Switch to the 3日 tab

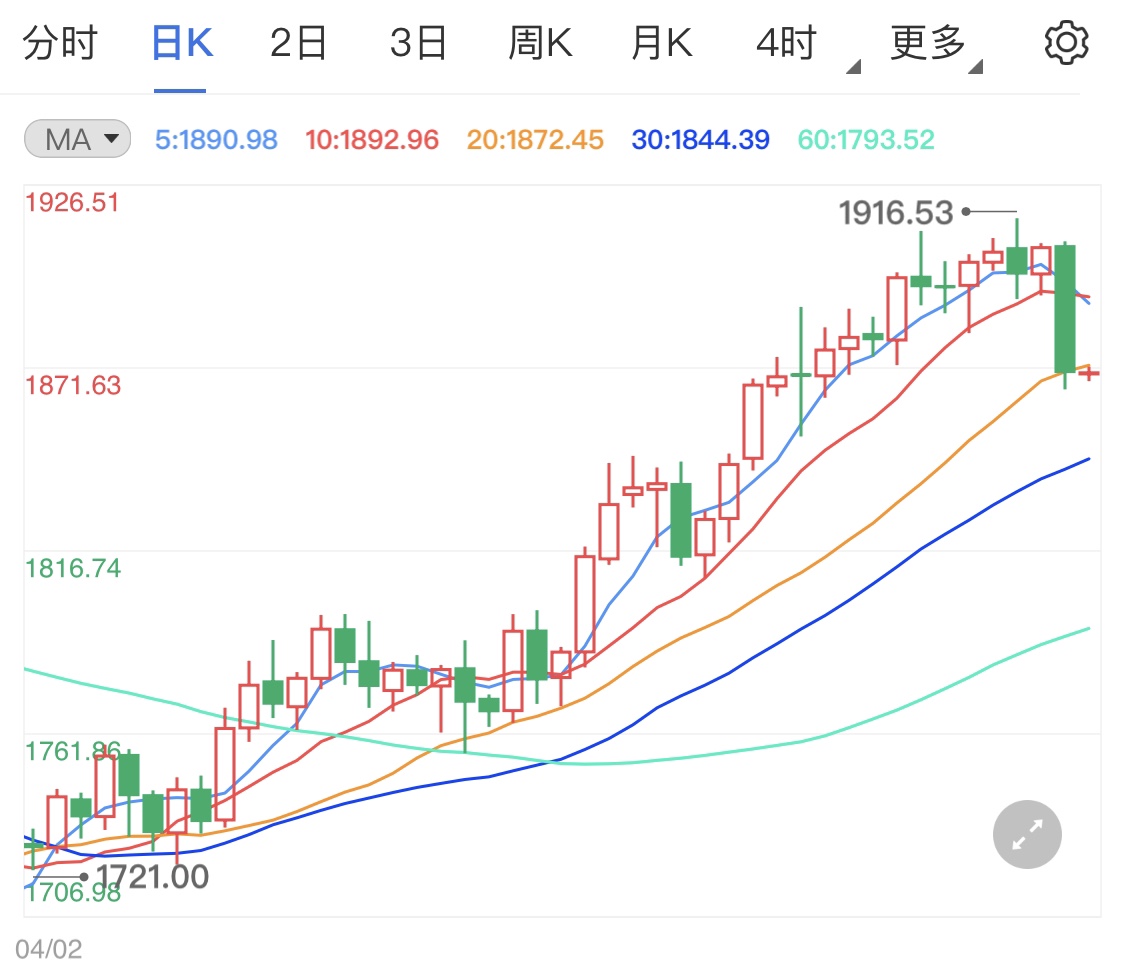(418, 43)
